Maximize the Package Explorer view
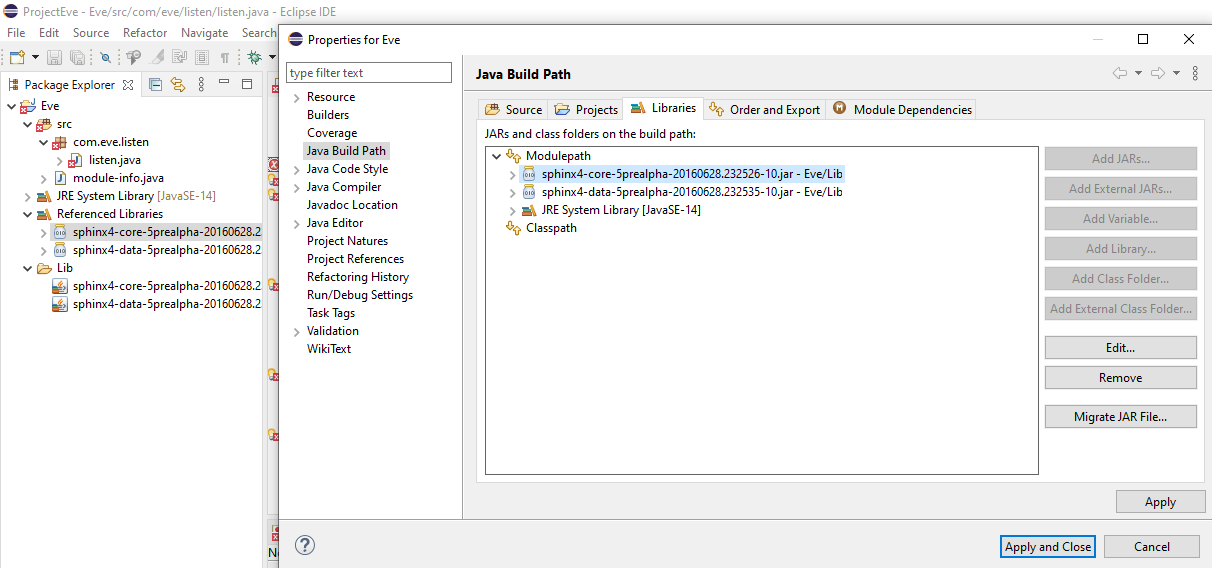The width and height of the screenshot is (1212, 568). tap(247, 85)
